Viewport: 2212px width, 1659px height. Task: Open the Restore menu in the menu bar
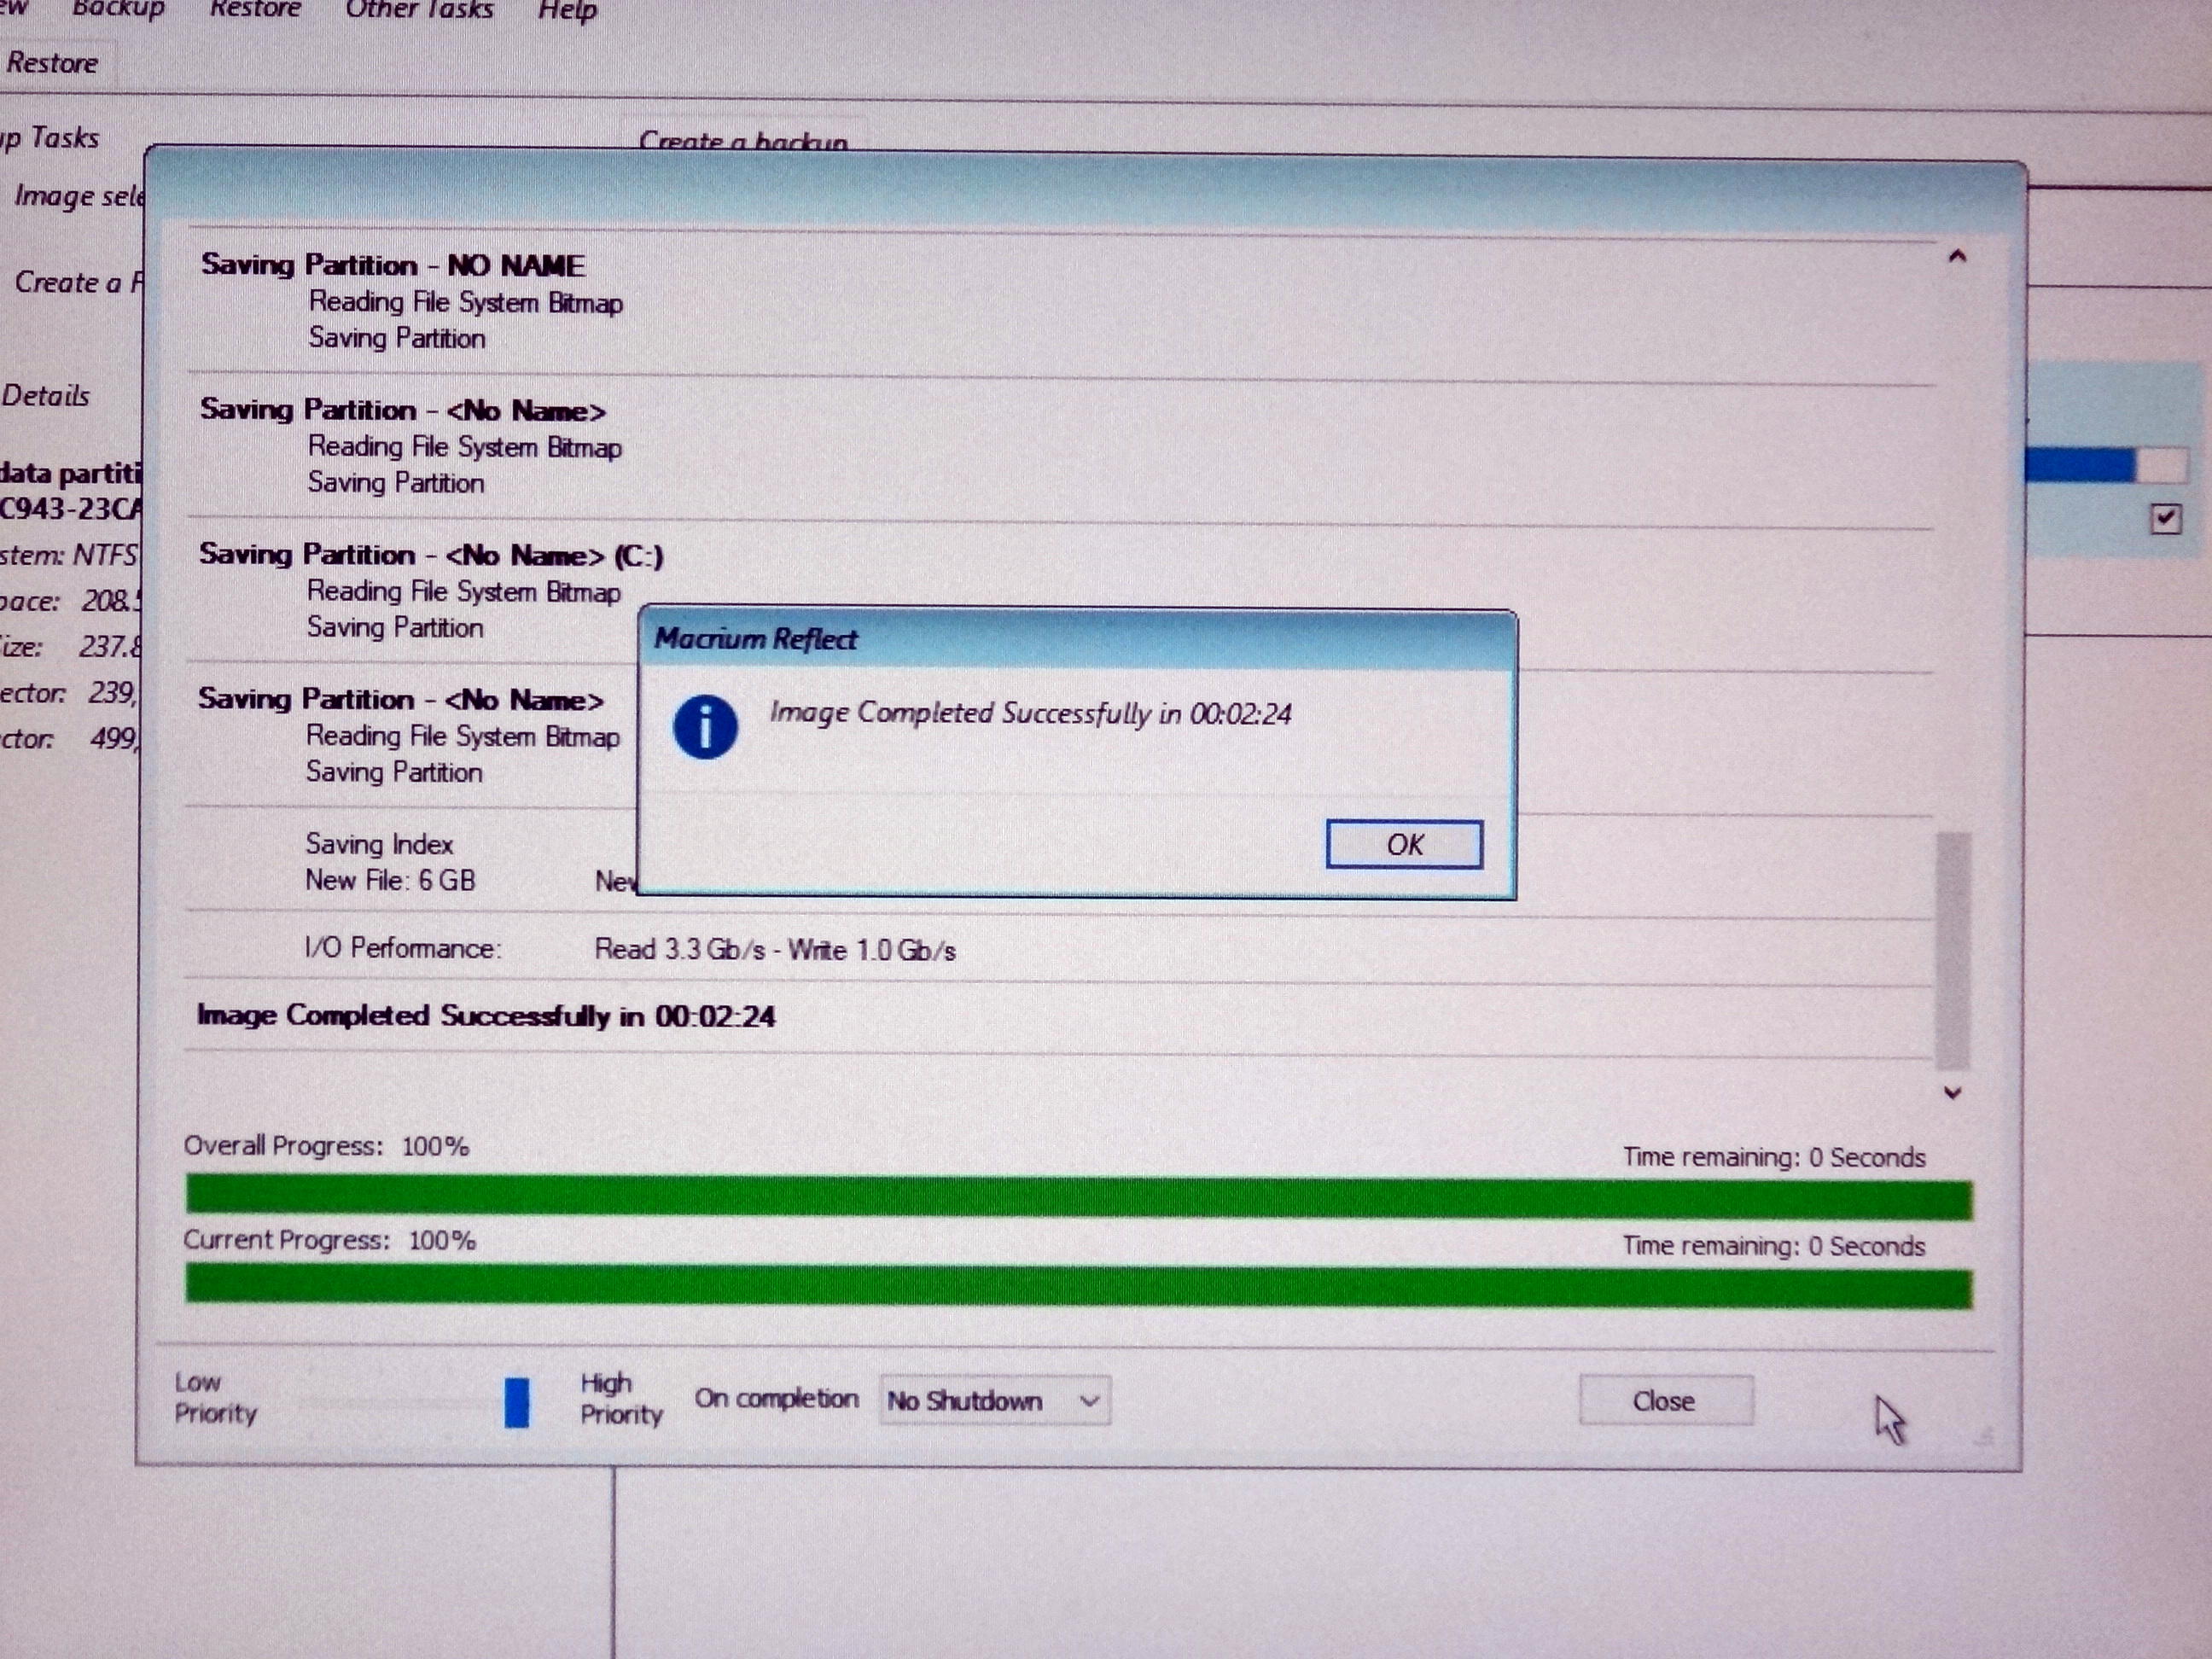(x=255, y=10)
